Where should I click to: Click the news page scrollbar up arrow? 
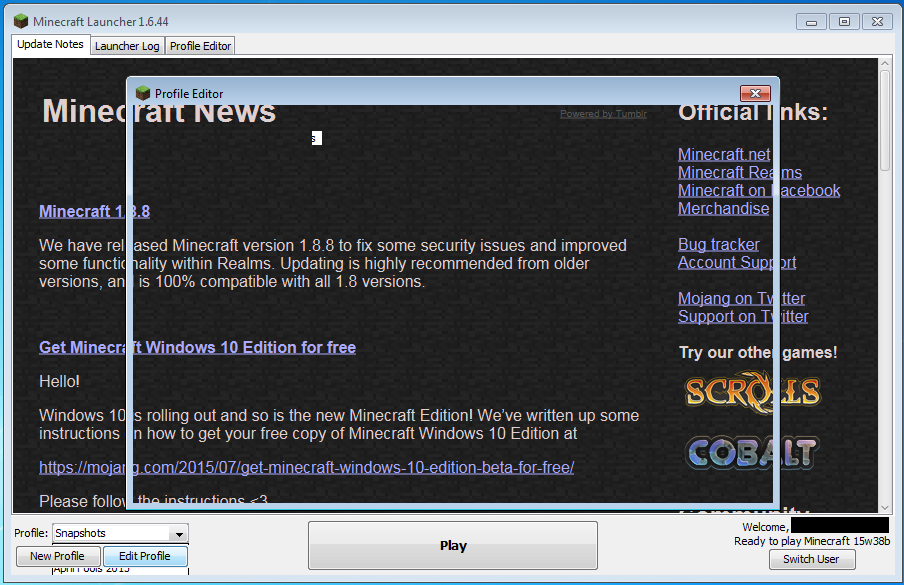tap(885, 64)
